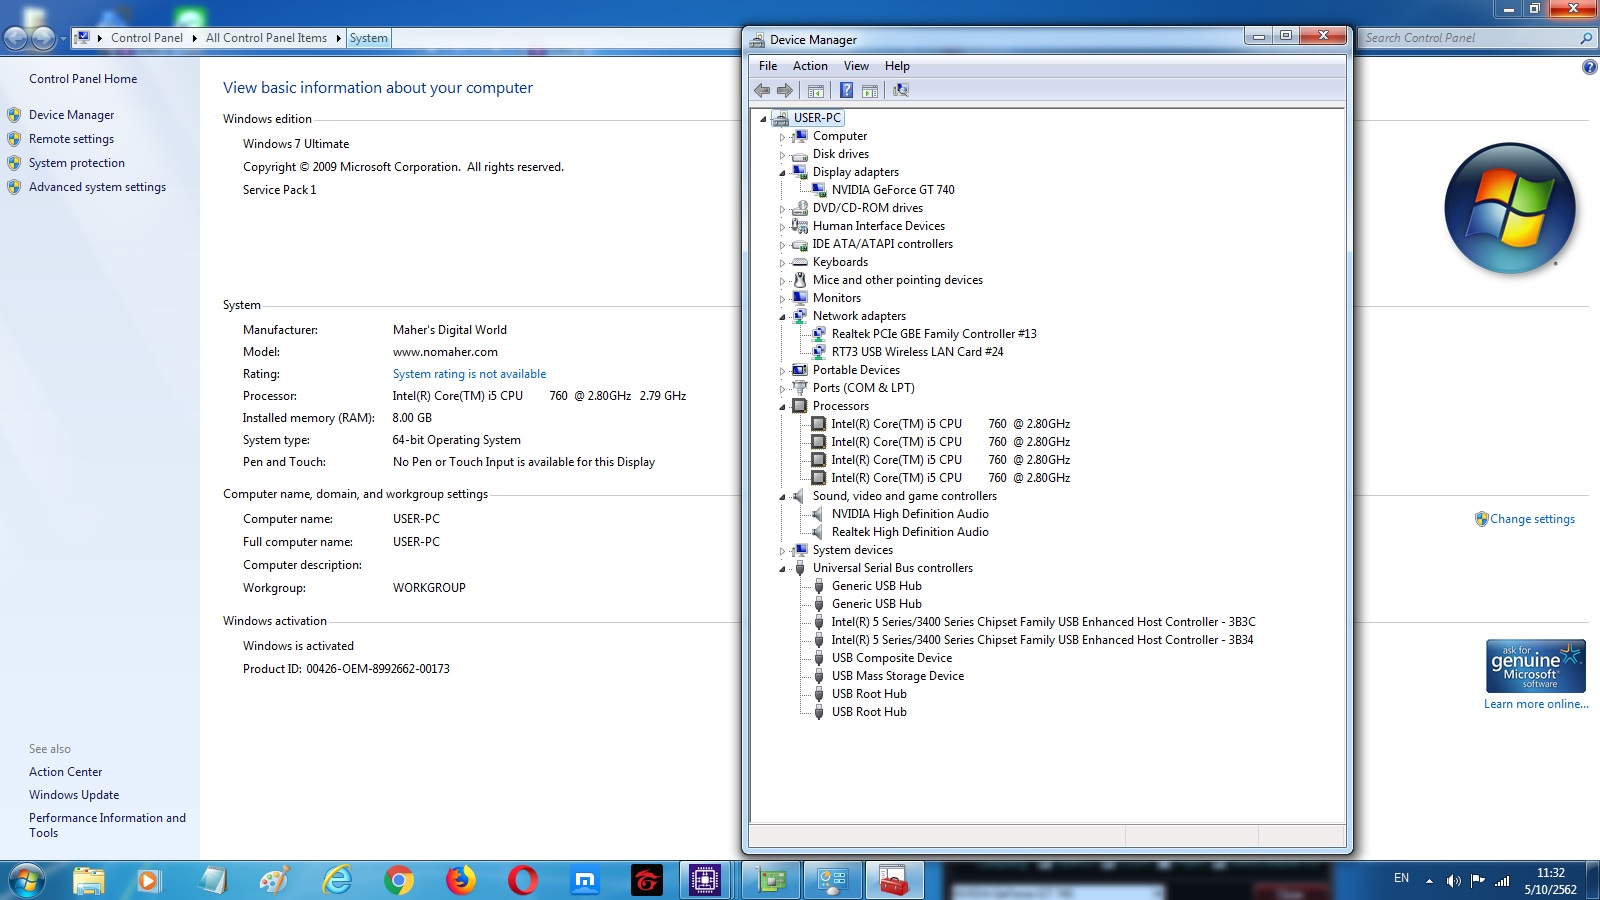Viewport: 1600px width, 900px height.
Task: Open Maxthon browser from the taskbar
Action: tap(585, 880)
